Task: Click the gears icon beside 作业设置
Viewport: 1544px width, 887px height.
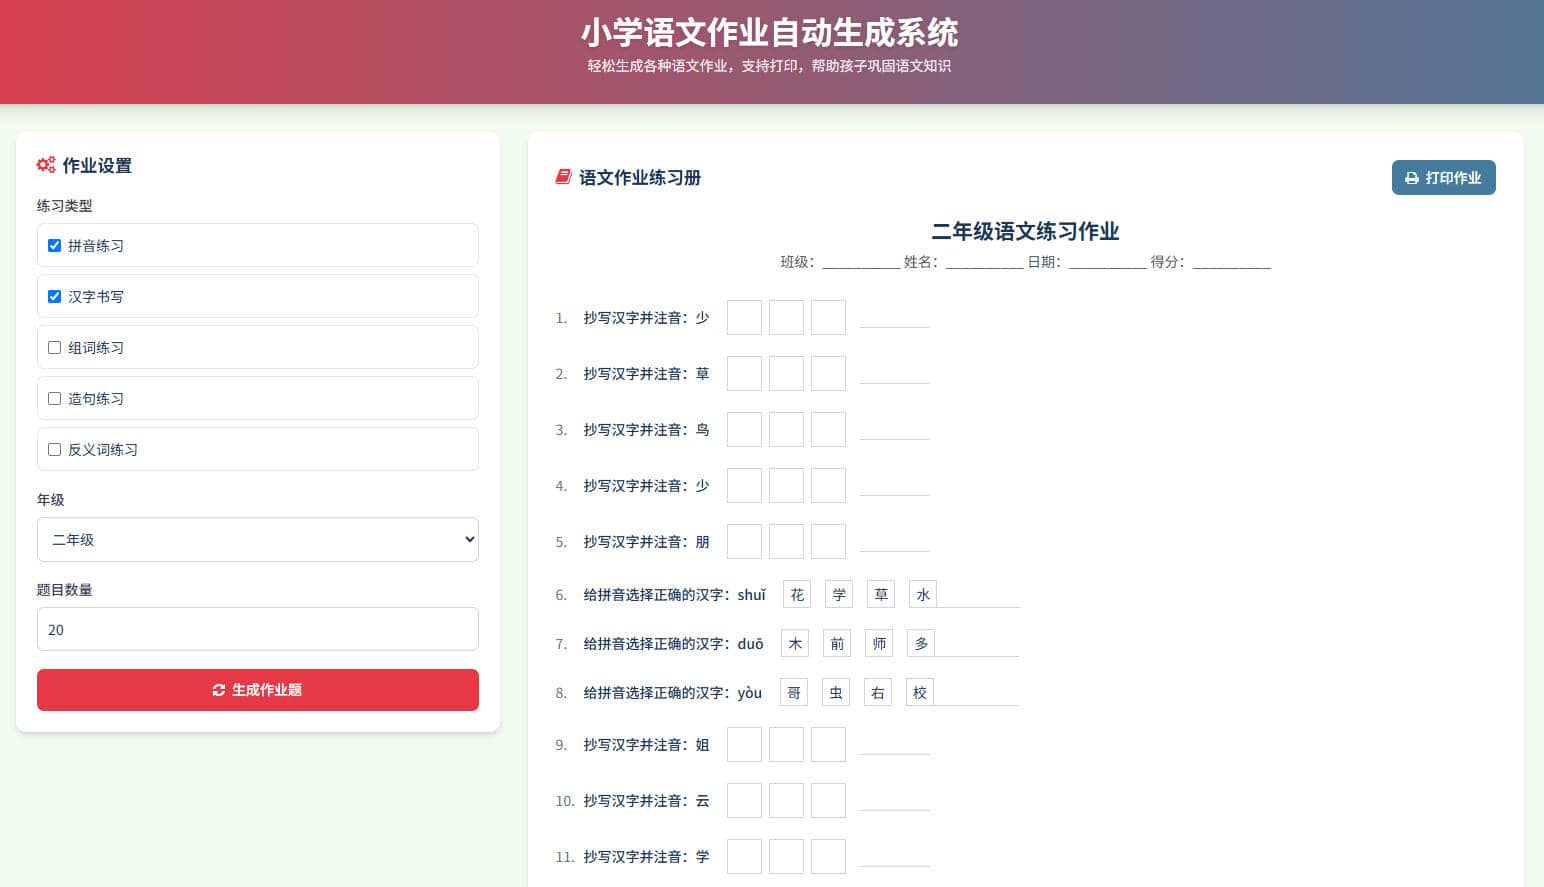Action: (46, 165)
